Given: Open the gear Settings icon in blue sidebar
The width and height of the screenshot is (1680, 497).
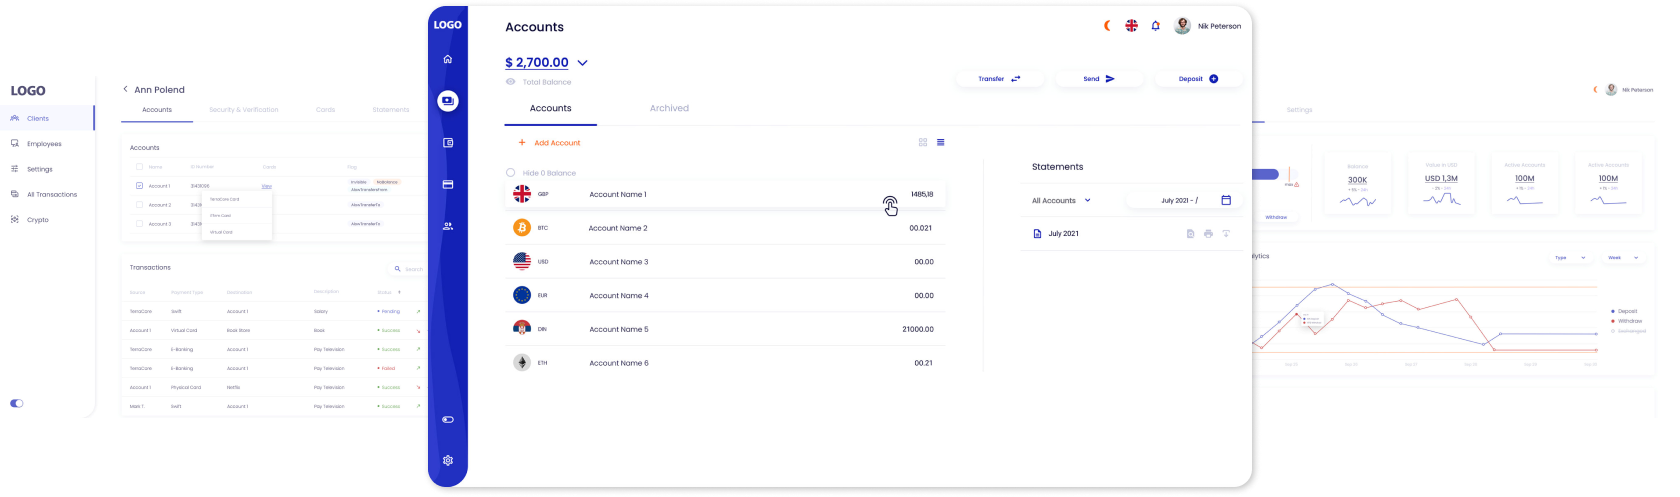Looking at the screenshot, I should 447,460.
